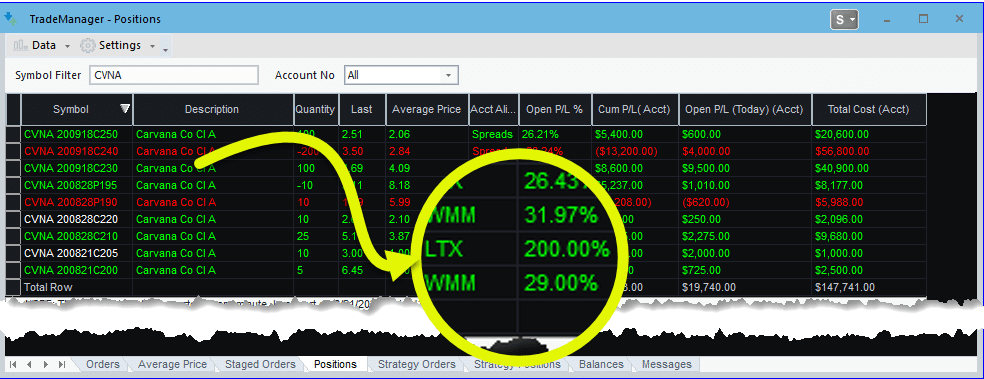Select row checkbox for CVNA 200821C200
This screenshot has width=984, height=379.
(13, 270)
